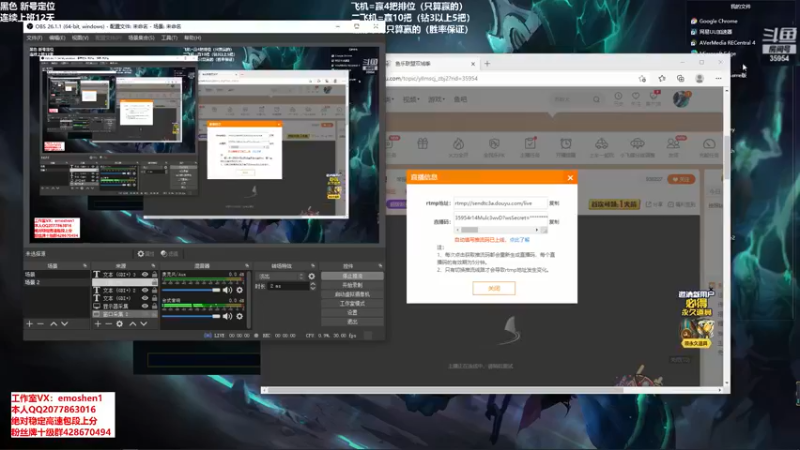The height and width of the screenshot is (450, 800).
Task: Move scene up in OBS scenes panel
Action: click(x=53, y=324)
